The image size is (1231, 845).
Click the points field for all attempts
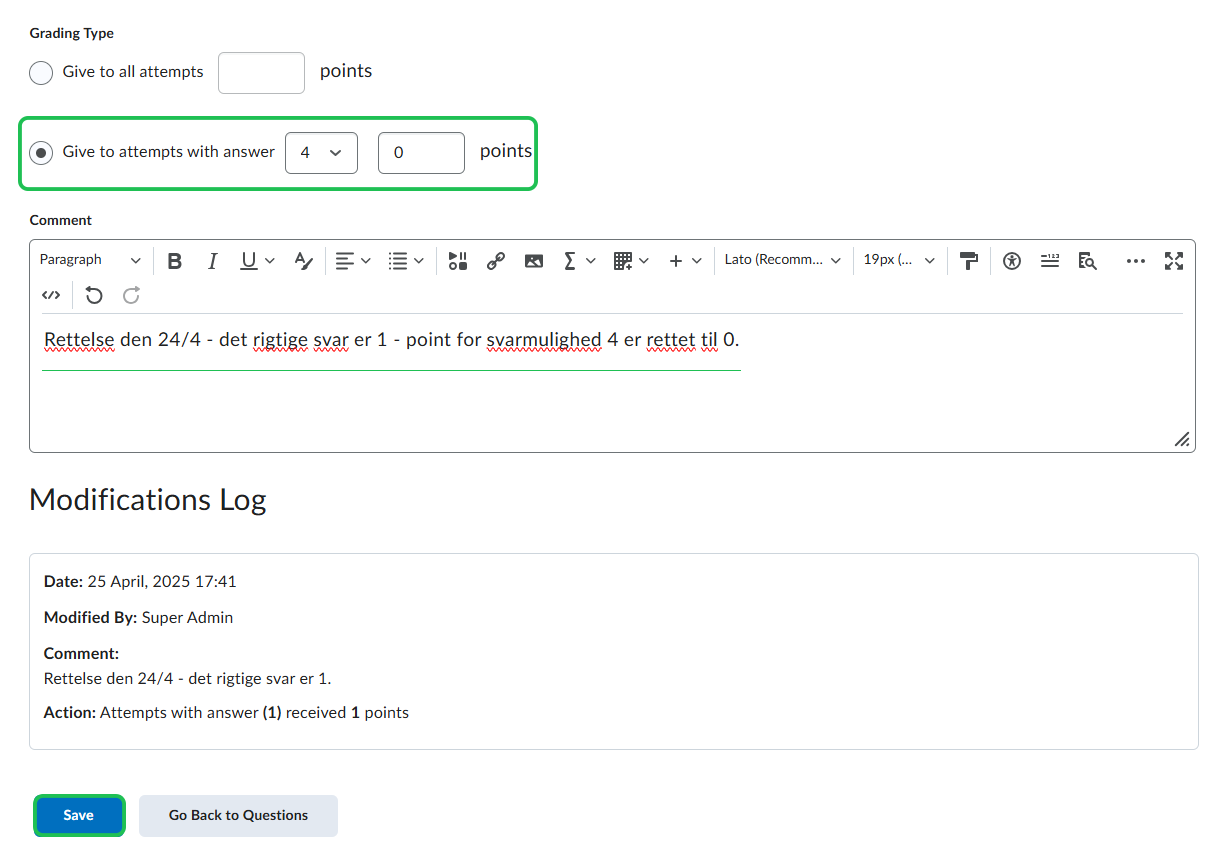click(261, 73)
